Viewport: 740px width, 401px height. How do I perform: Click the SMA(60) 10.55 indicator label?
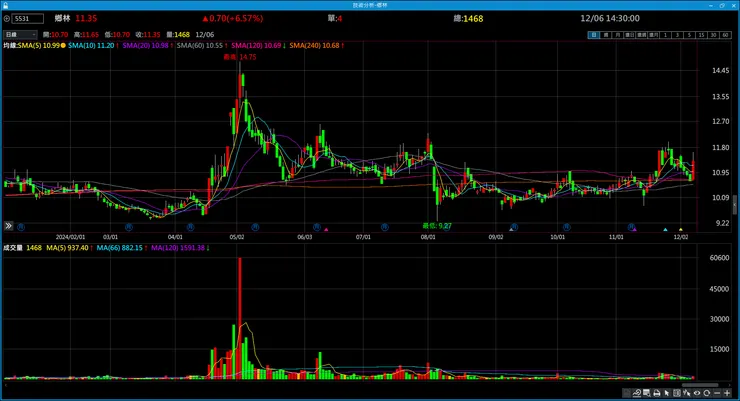(200, 45)
